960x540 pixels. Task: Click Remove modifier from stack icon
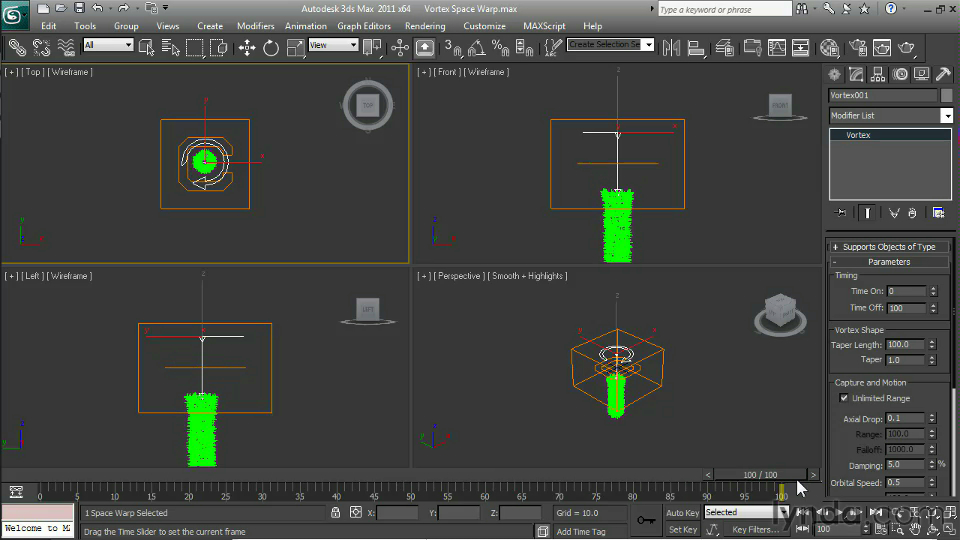pos(912,212)
